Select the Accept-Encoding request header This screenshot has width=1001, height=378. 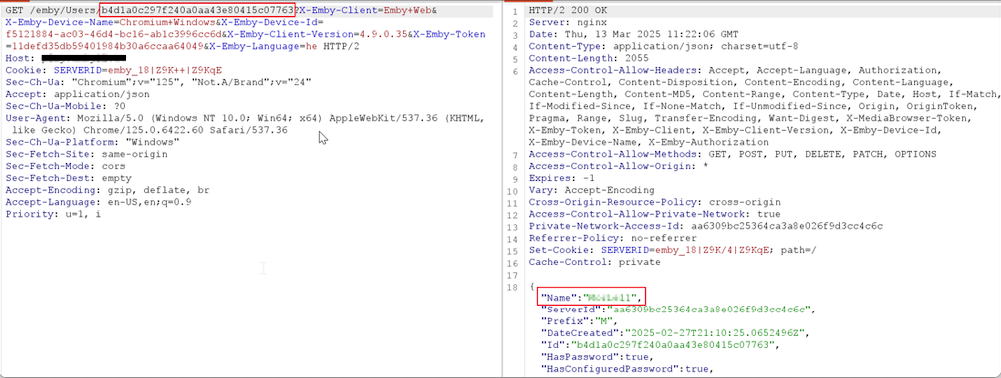click(x=107, y=190)
